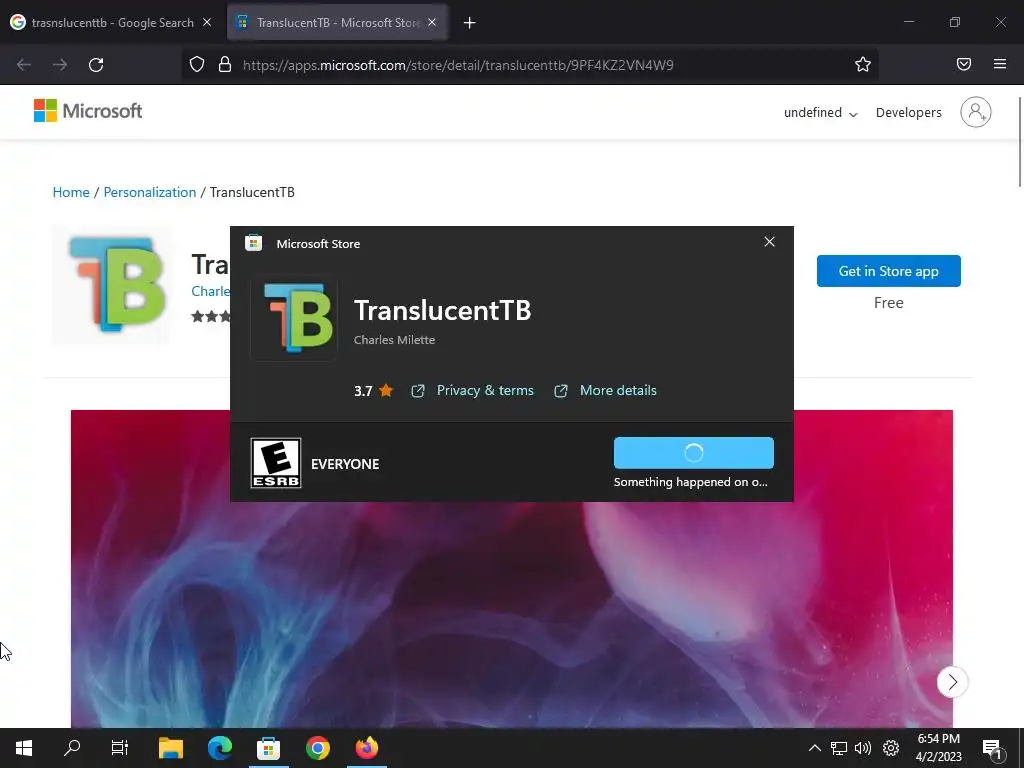Image resolution: width=1024 pixels, height=768 pixels.
Task: Click the Microsoft logo in page header
Action: [88, 111]
